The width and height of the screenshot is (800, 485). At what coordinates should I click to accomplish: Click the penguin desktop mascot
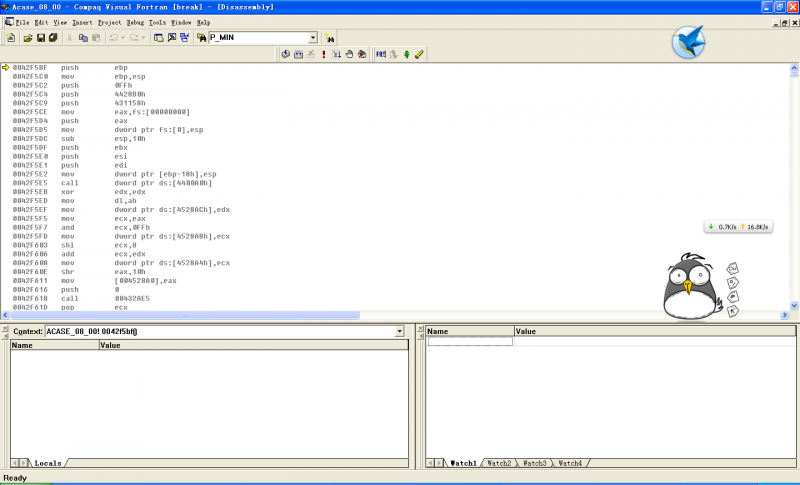[693, 287]
